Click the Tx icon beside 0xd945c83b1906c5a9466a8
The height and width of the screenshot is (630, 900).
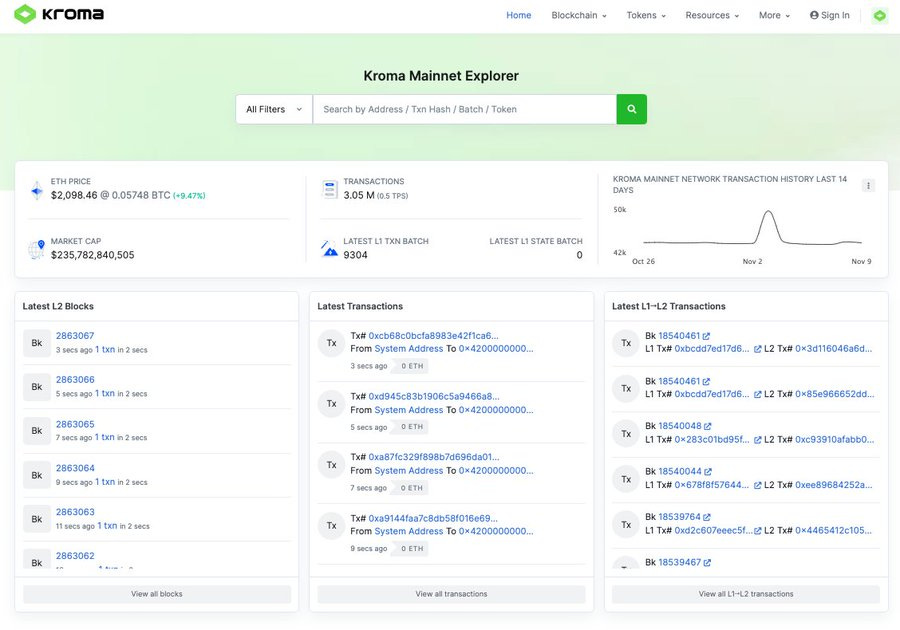[x=331, y=404]
